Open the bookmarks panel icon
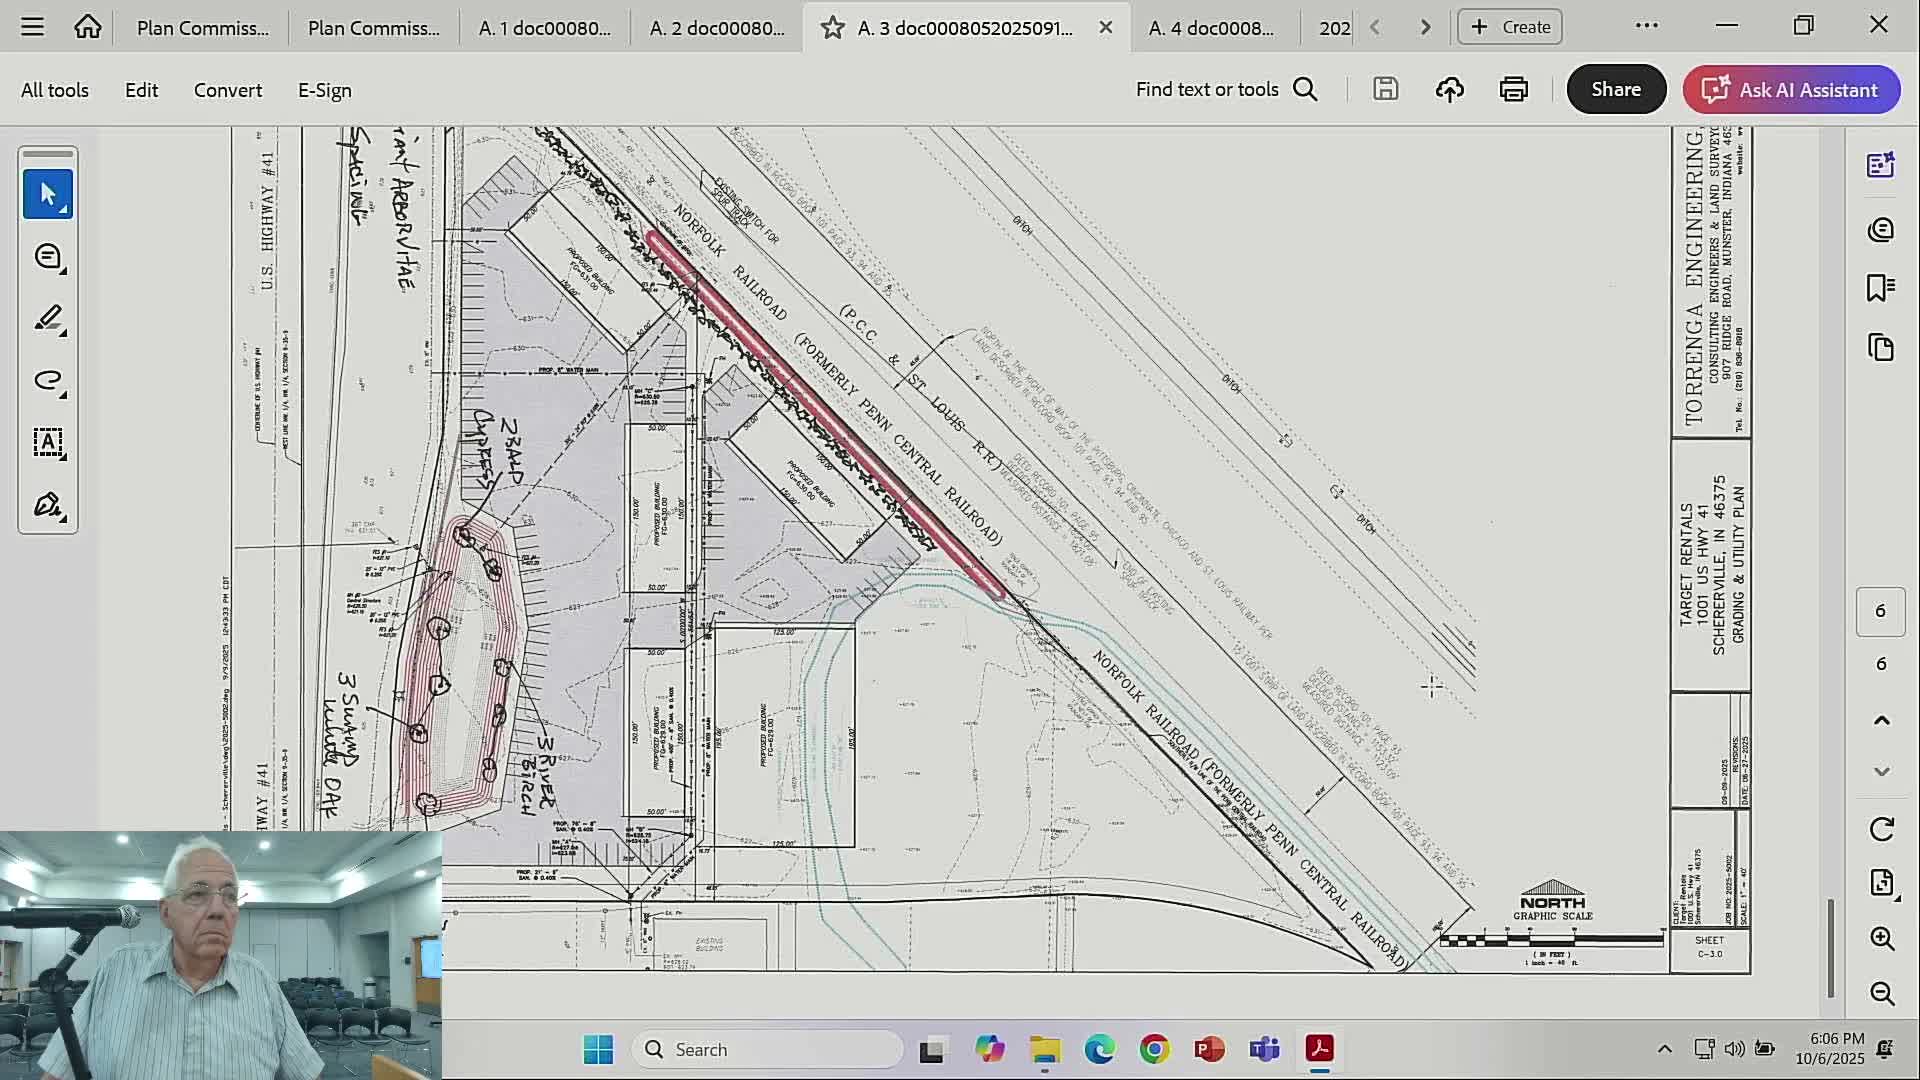The width and height of the screenshot is (1920, 1080). click(1880, 288)
